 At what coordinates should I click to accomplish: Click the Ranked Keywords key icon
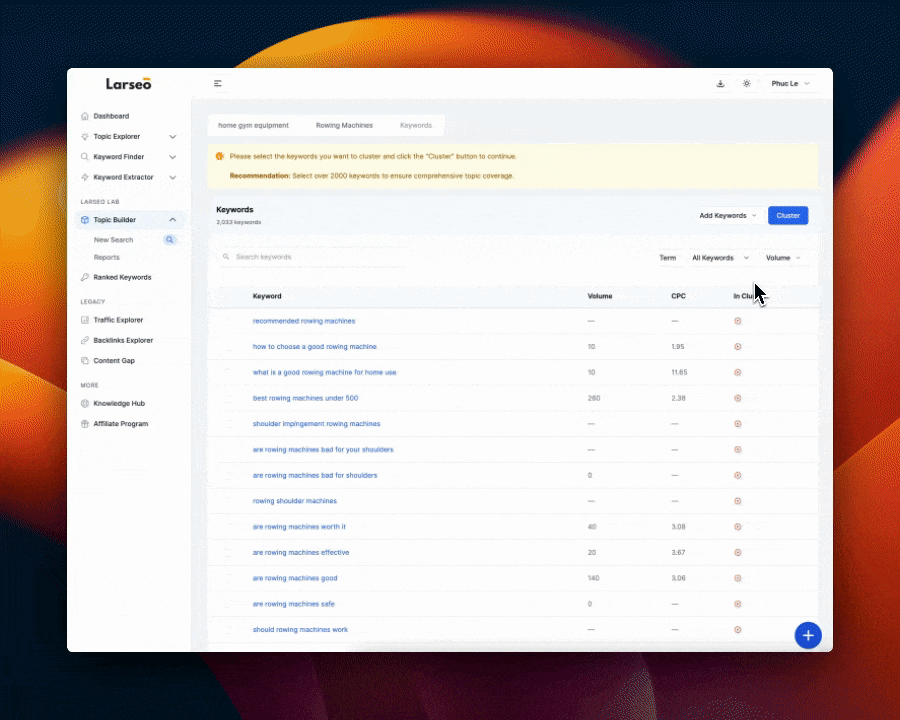pyautogui.click(x=85, y=277)
